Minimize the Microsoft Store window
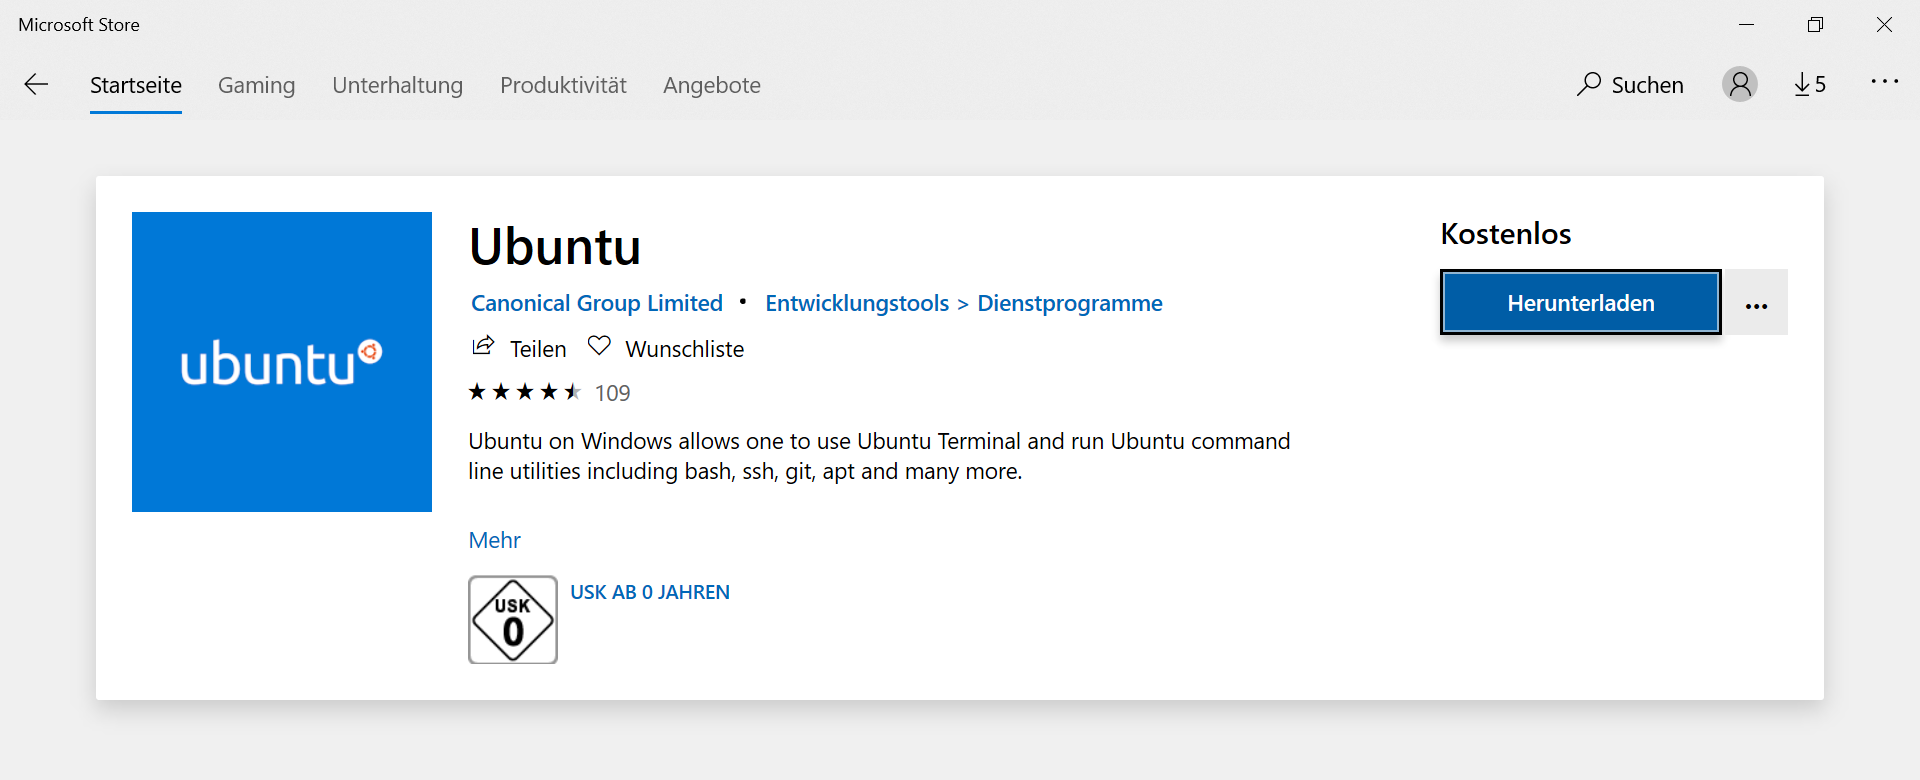The width and height of the screenshot is (1920, 780). pyautogui.click(x=1747, y=25)
